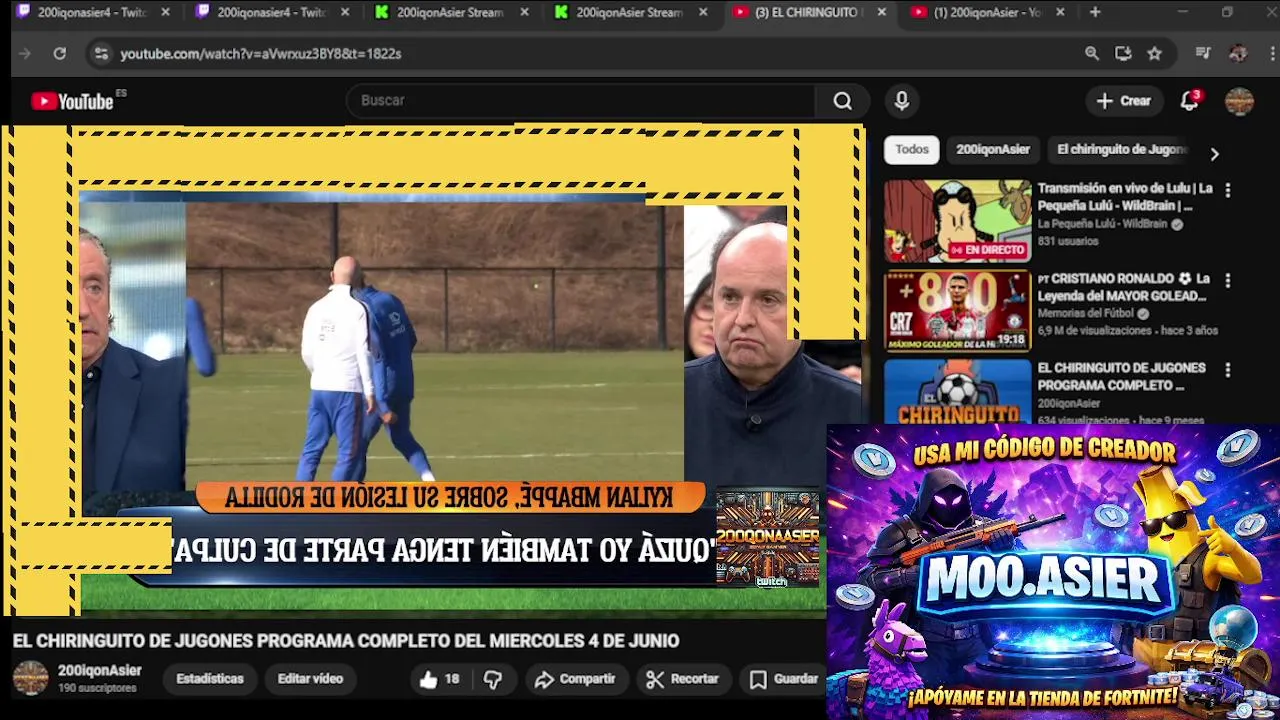This screenshot has width=1280, height=720.
Task: Click Editar vídeo button
Action: (x=310, y=679)
